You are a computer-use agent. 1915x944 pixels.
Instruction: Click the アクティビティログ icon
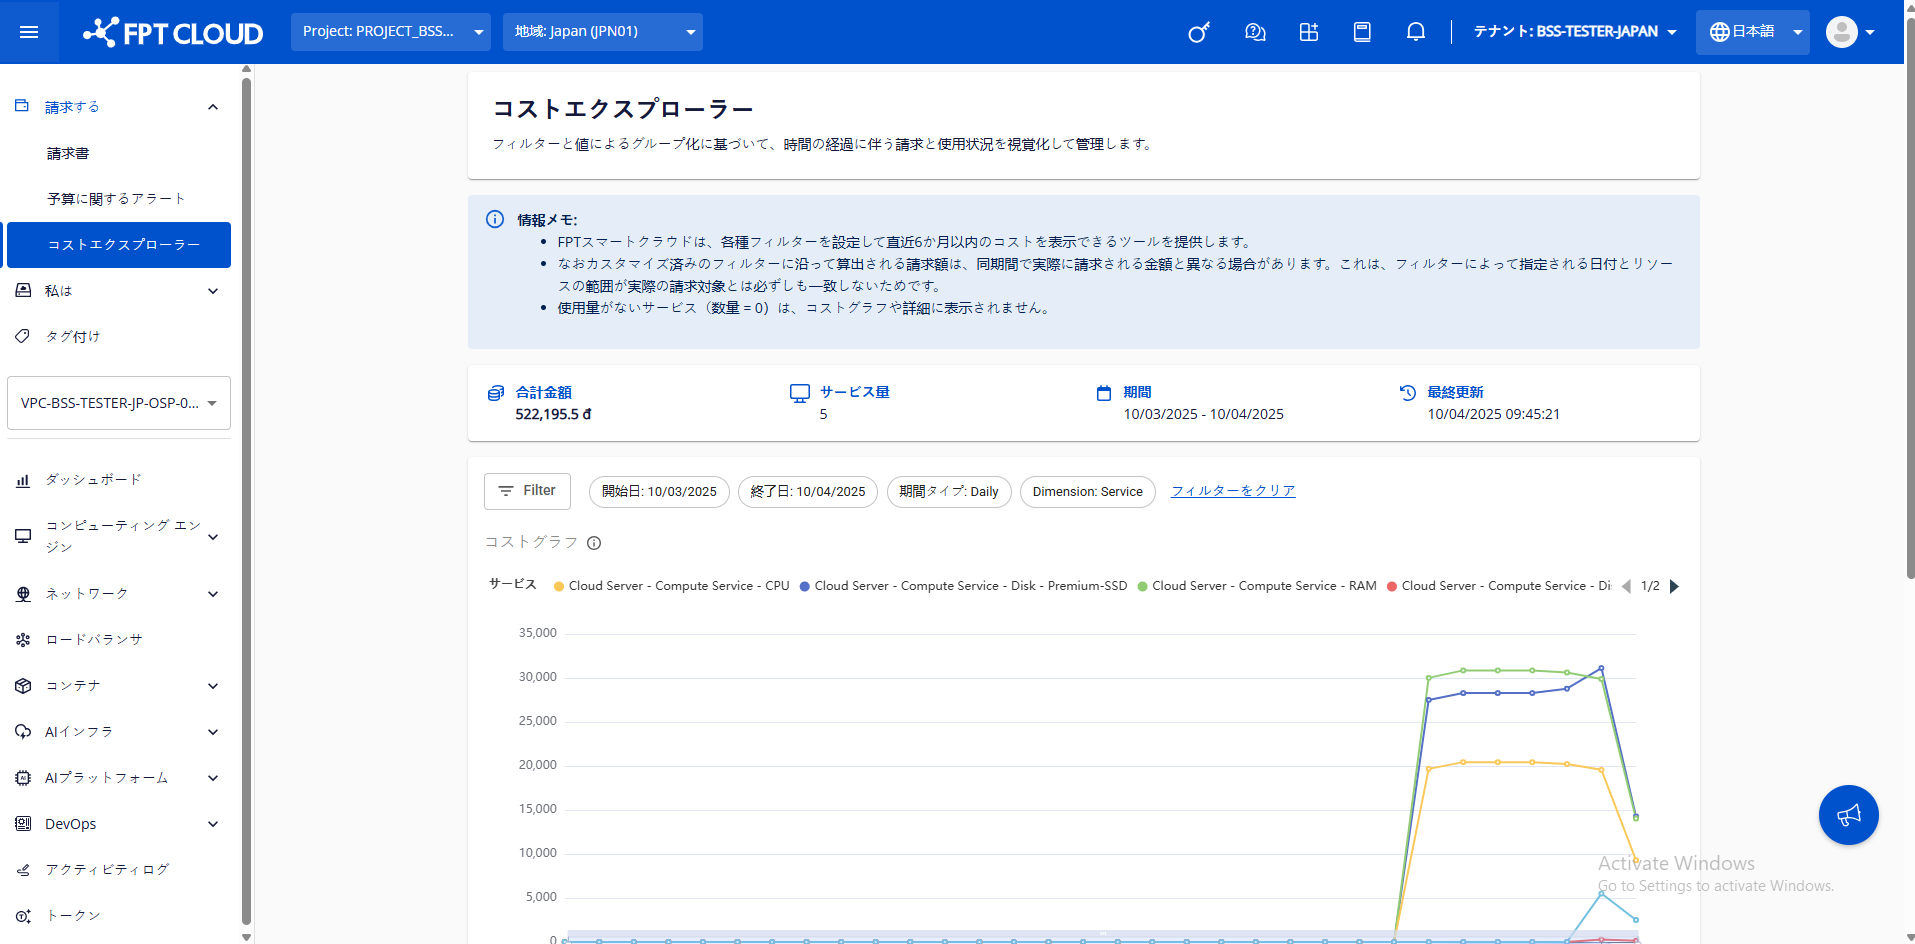23,870
